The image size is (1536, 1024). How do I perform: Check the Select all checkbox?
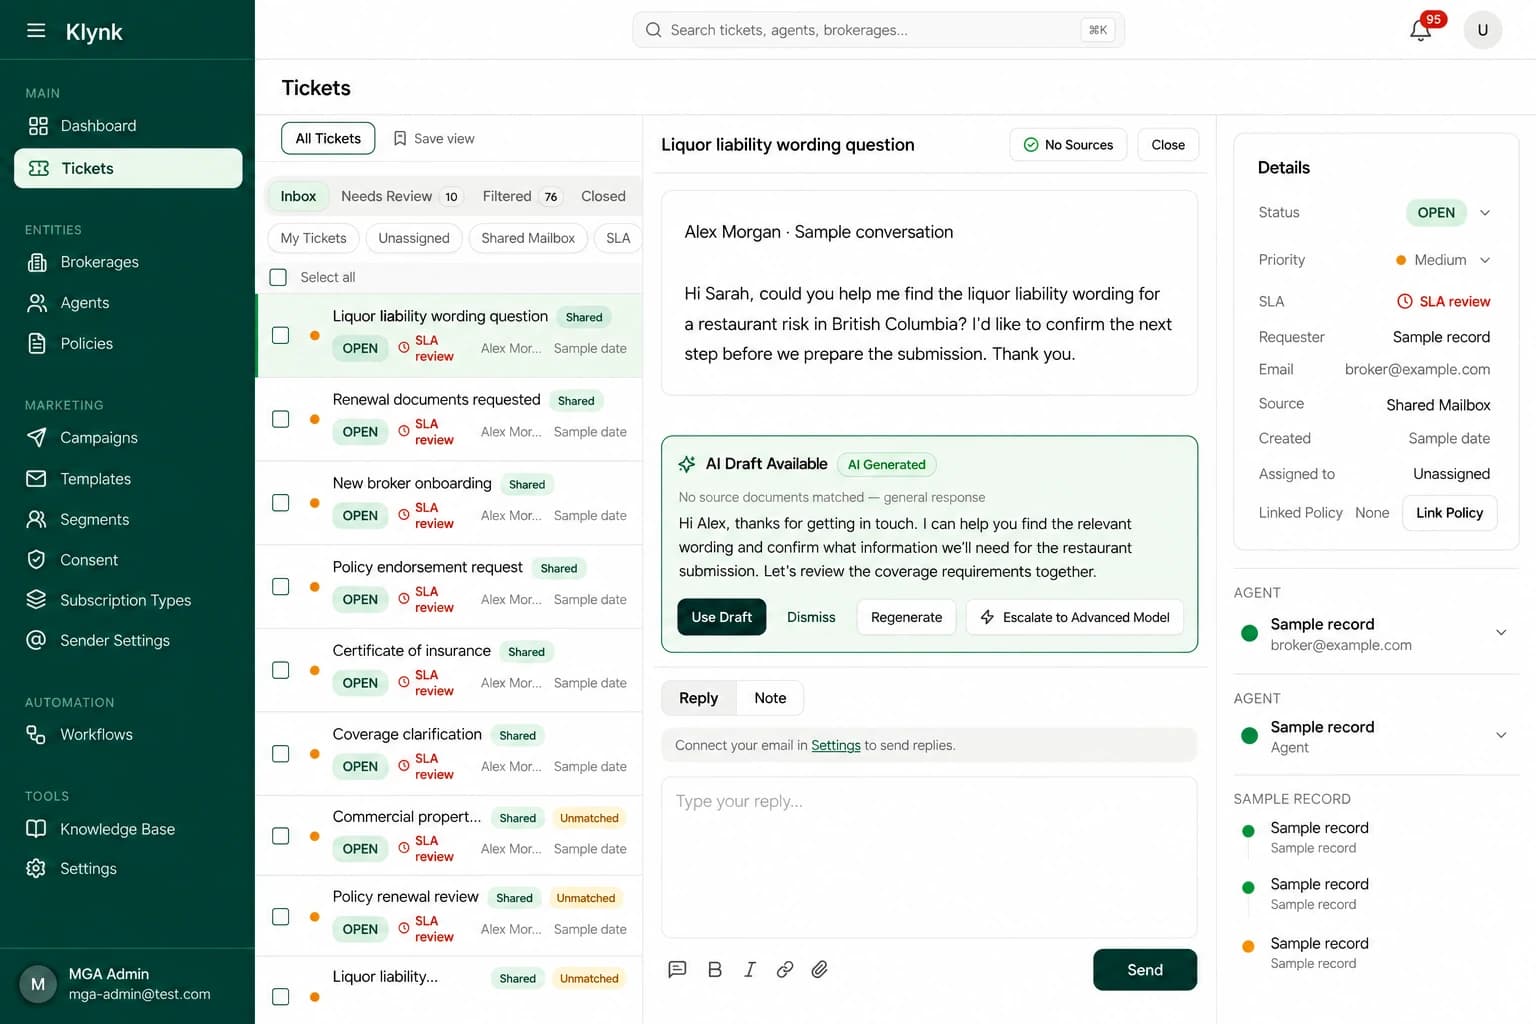[279, 277]
